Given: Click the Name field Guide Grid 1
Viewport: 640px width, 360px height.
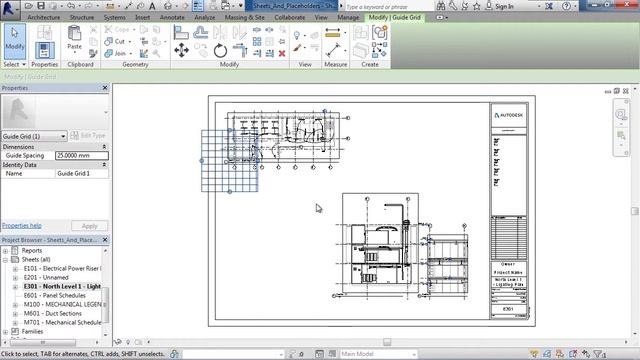Looking at the screenshot, I should 82,173.
